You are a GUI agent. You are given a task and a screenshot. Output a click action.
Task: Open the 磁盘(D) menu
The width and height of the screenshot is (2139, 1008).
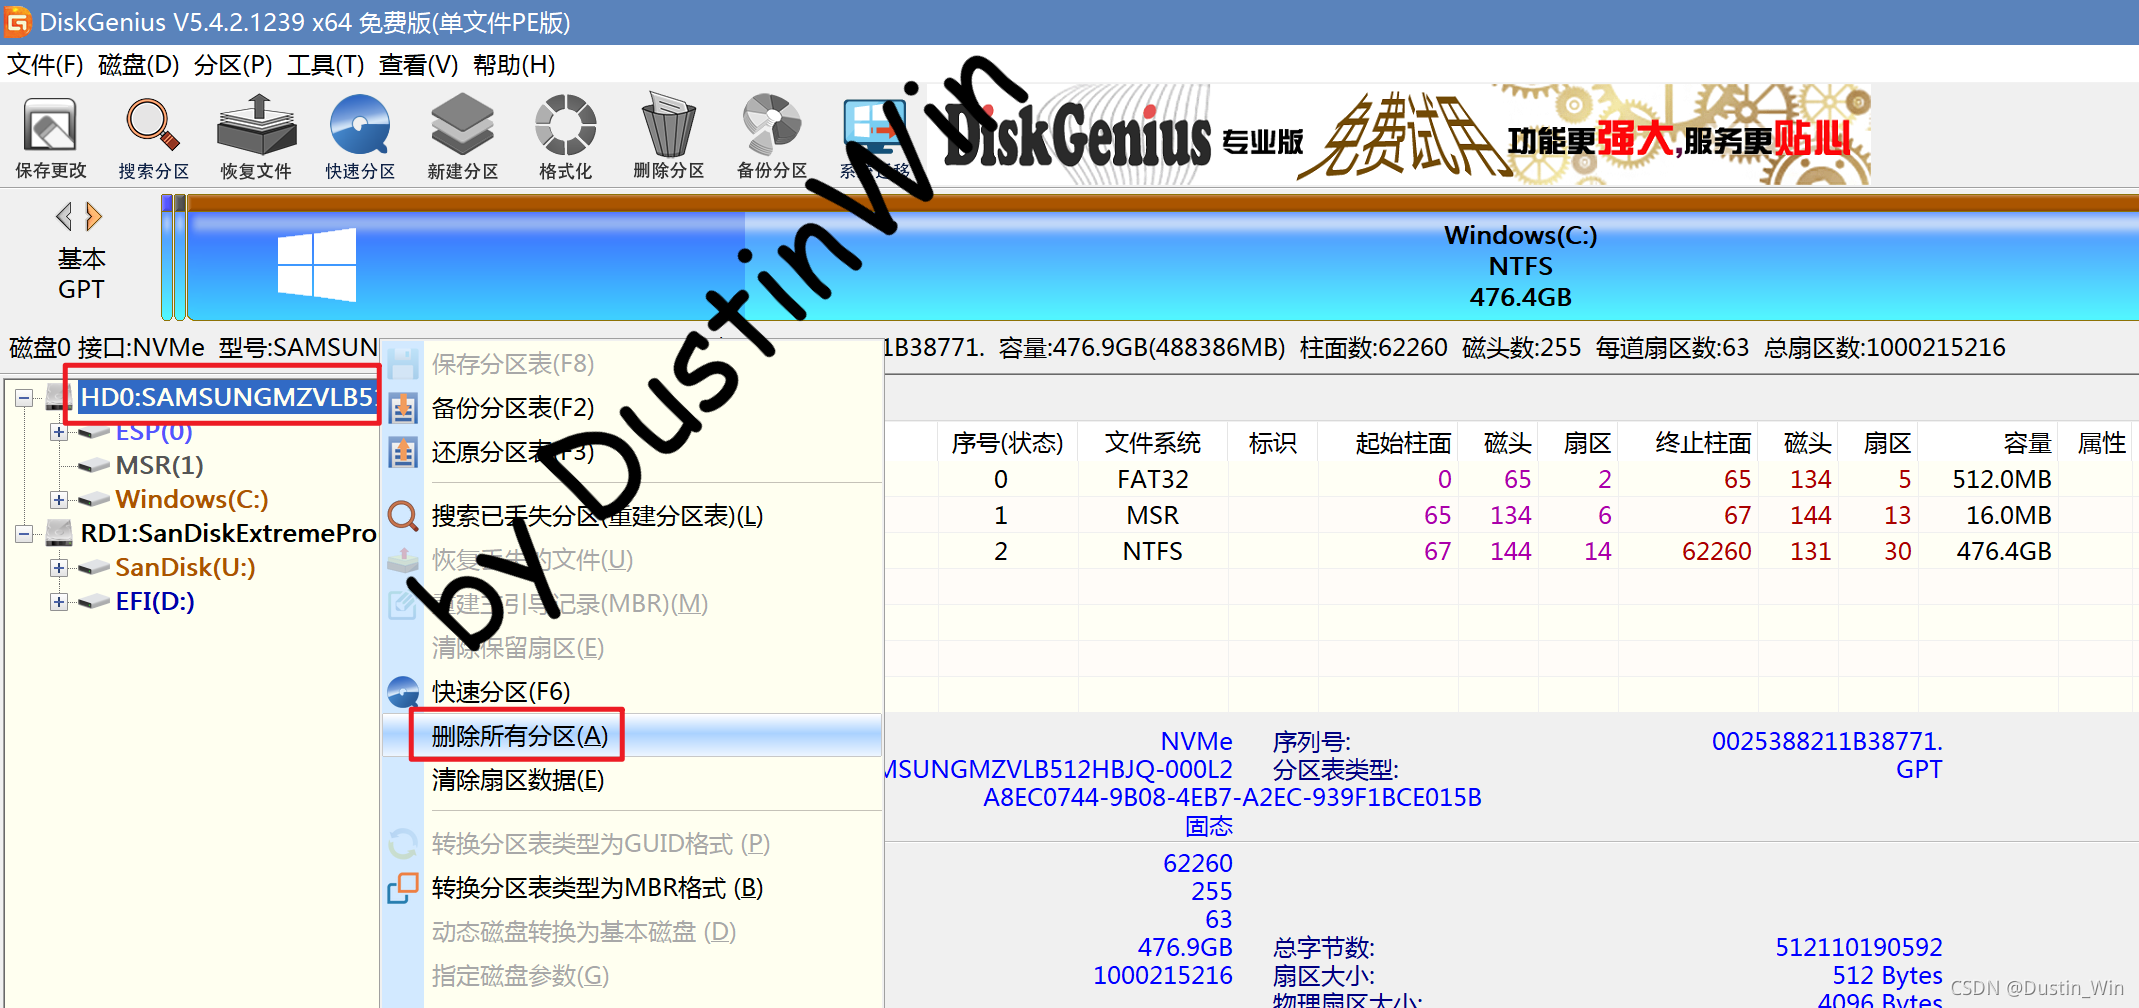click(138, 65)
